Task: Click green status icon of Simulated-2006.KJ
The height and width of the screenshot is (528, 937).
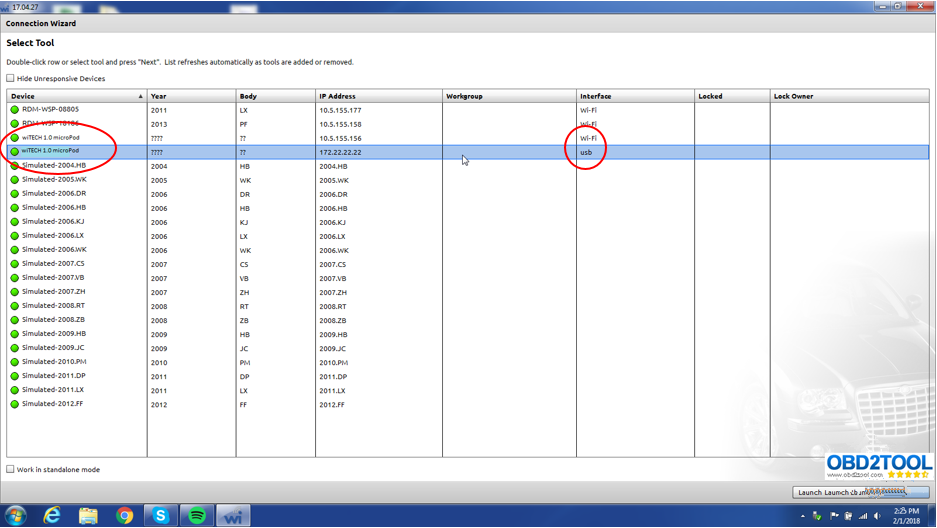Action: [14, 222]
